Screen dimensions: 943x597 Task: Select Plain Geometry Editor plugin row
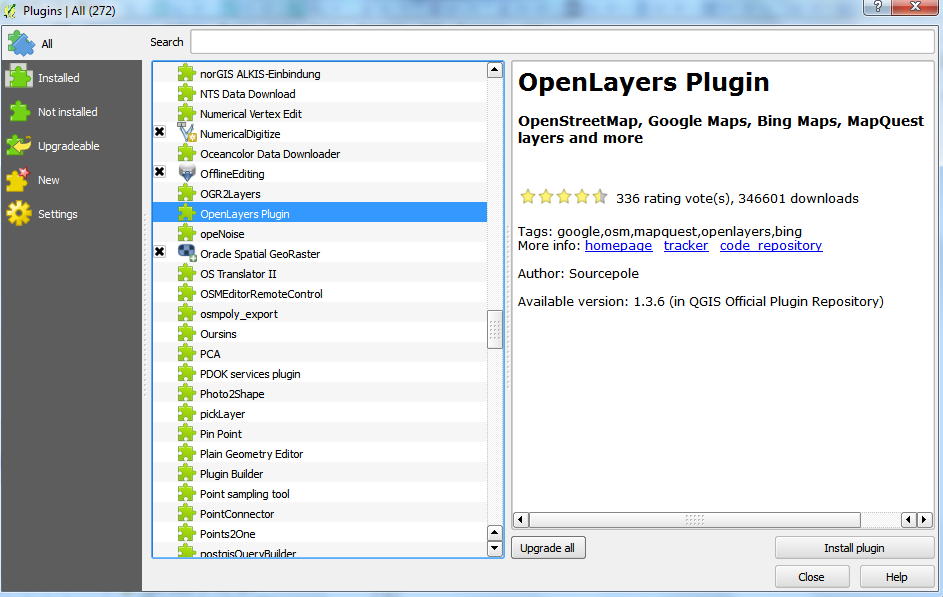tap(320, 453)
